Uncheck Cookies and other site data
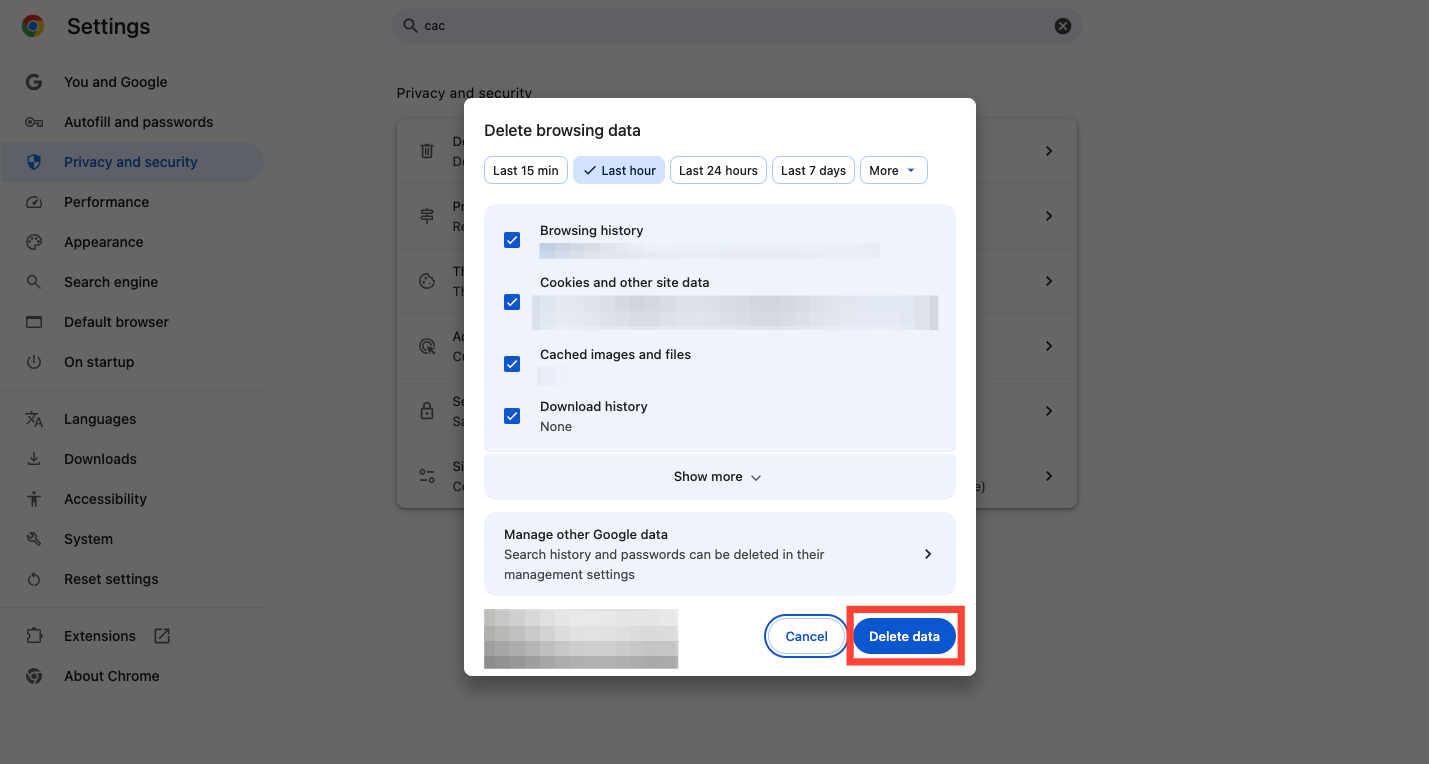The image size is (1429, 764). [512, 302]
